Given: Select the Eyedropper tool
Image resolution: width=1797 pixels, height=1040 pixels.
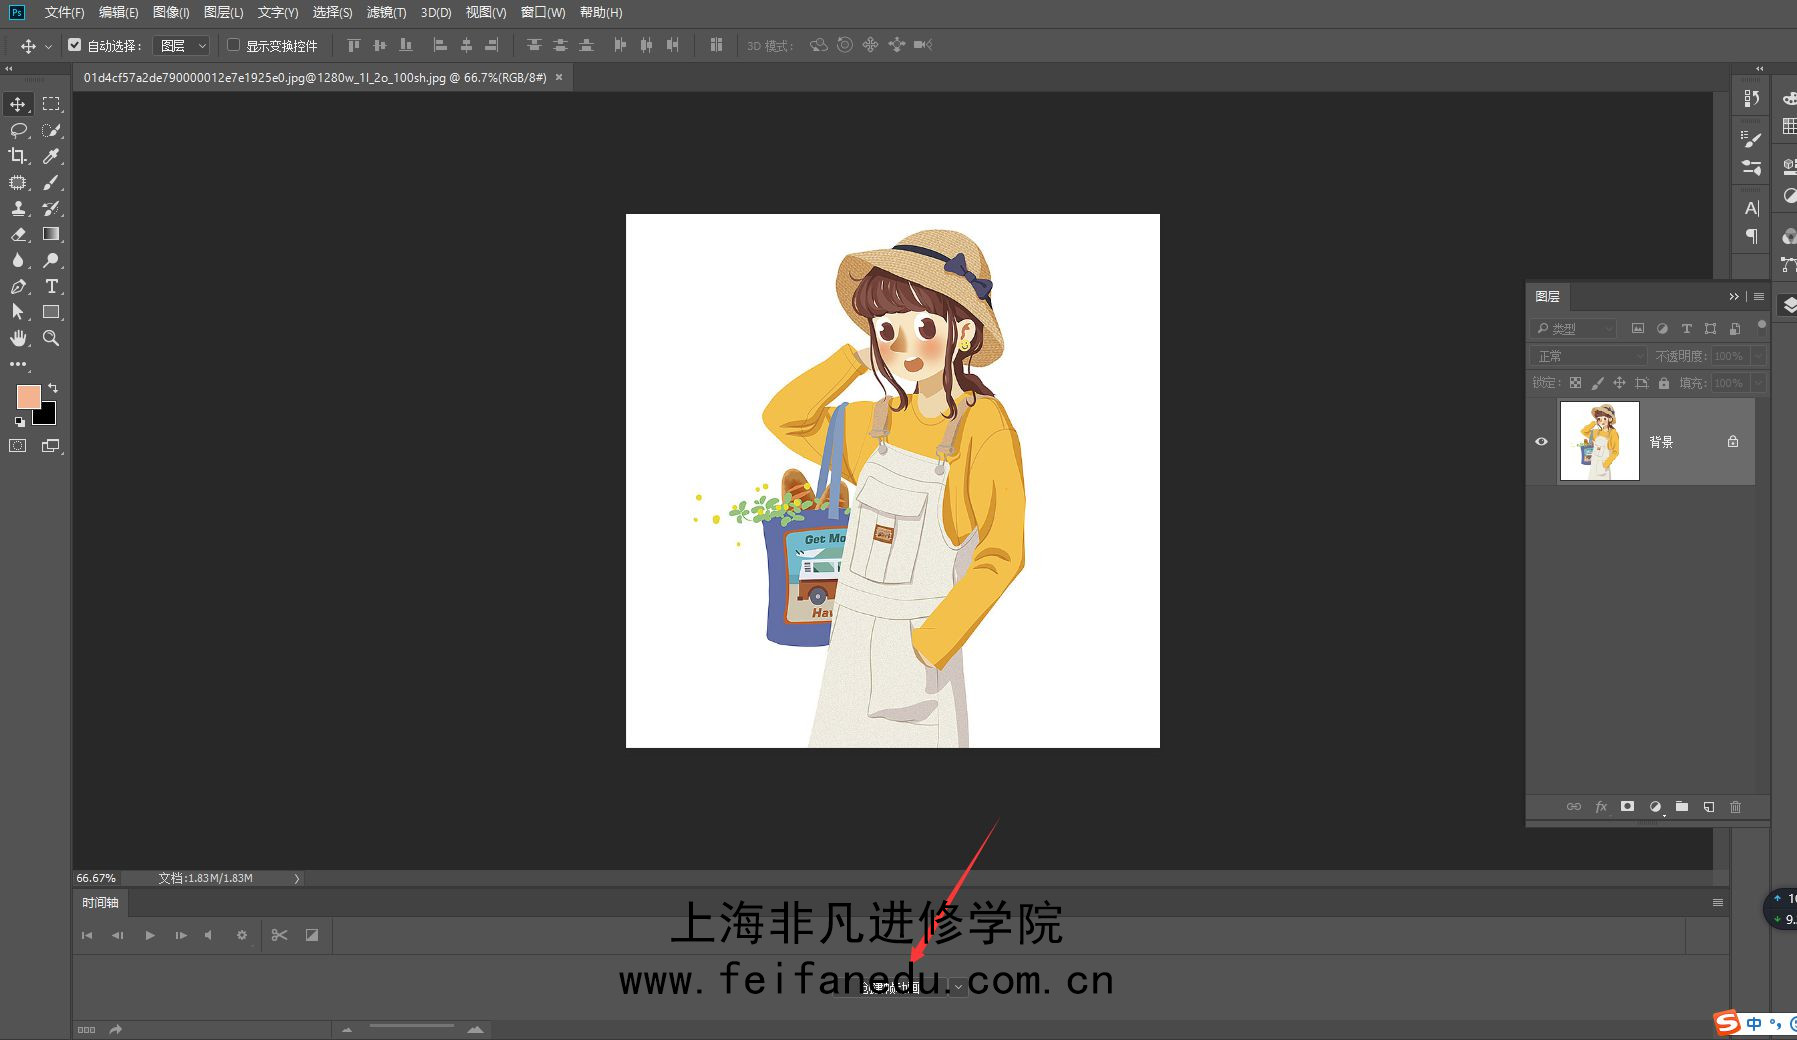Looking at the screenshot, I should 51,156.
